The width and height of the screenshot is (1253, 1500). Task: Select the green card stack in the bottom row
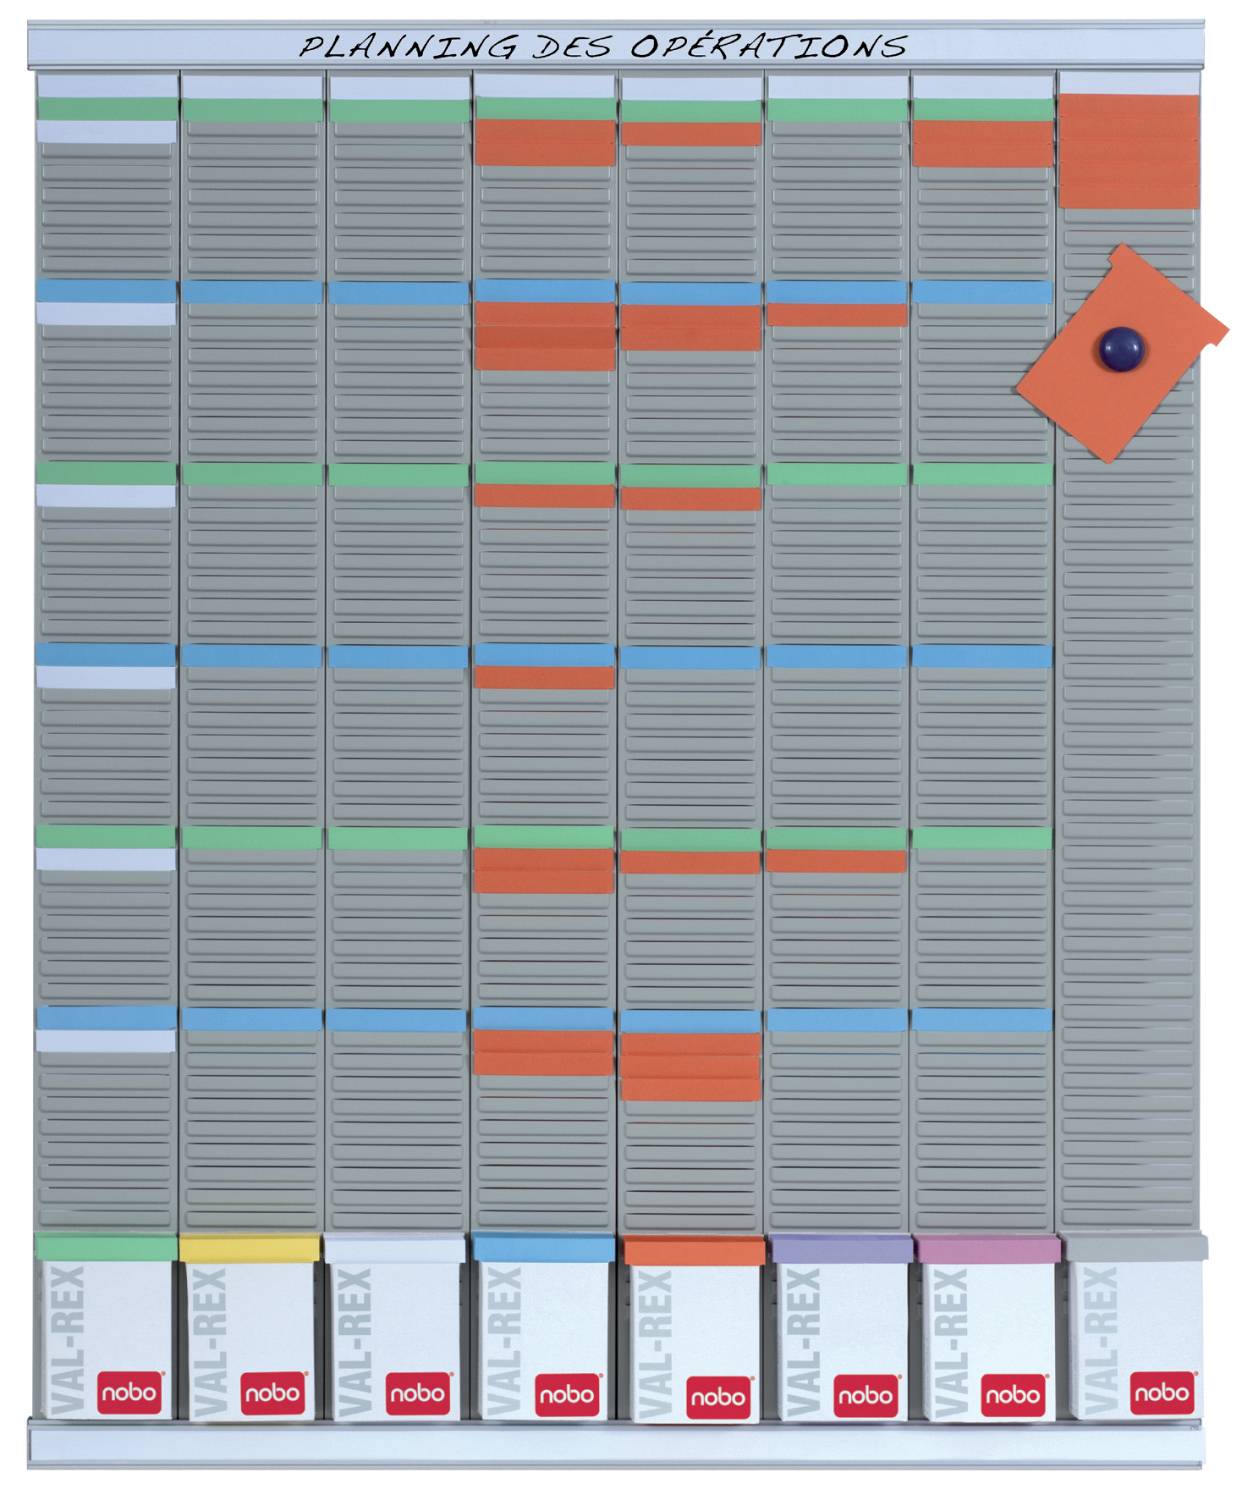tap(106, 1247)
